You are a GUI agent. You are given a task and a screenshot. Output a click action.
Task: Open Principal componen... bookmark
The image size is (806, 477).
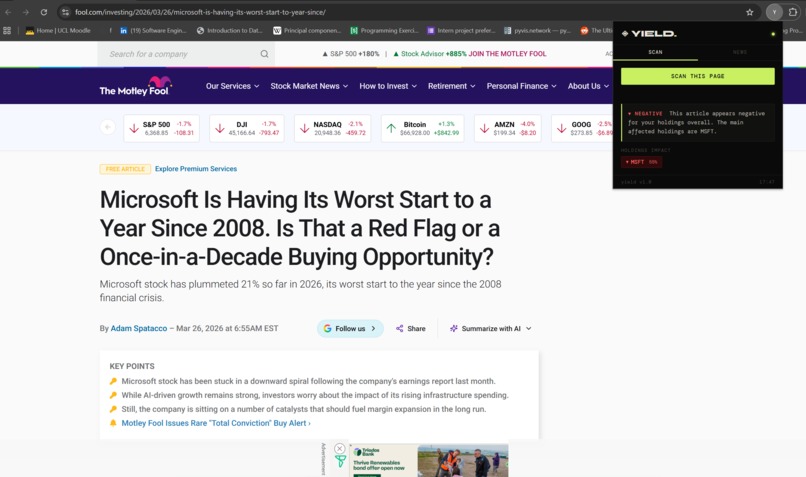click(x=307, y=30)
